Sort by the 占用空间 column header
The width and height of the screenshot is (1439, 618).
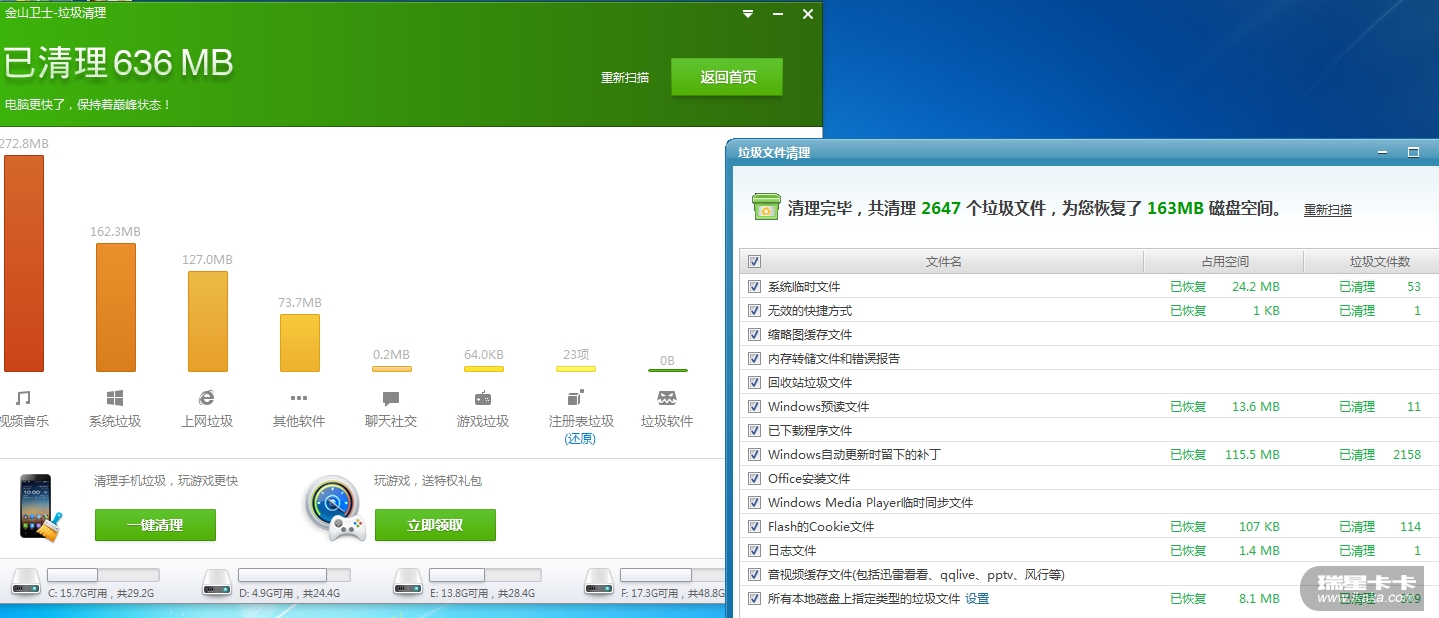(1224, 262)
